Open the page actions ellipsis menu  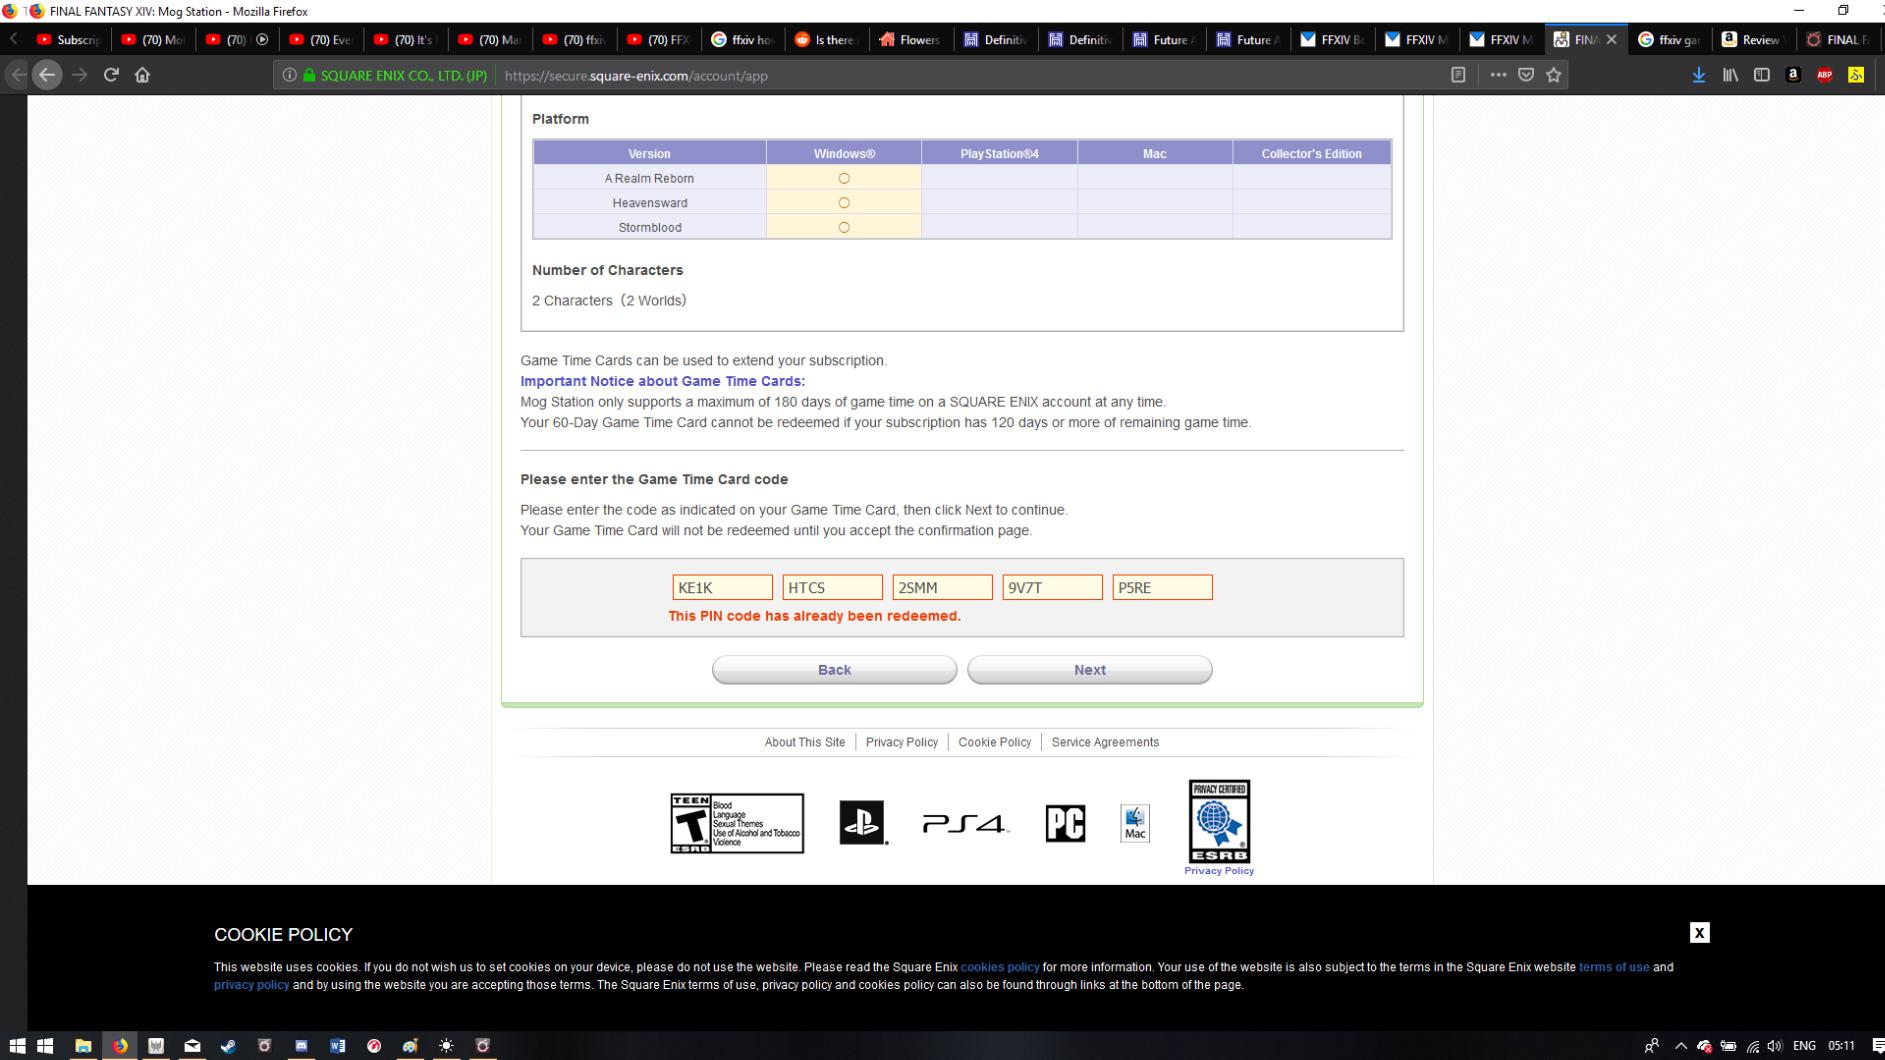[1498, 75]
